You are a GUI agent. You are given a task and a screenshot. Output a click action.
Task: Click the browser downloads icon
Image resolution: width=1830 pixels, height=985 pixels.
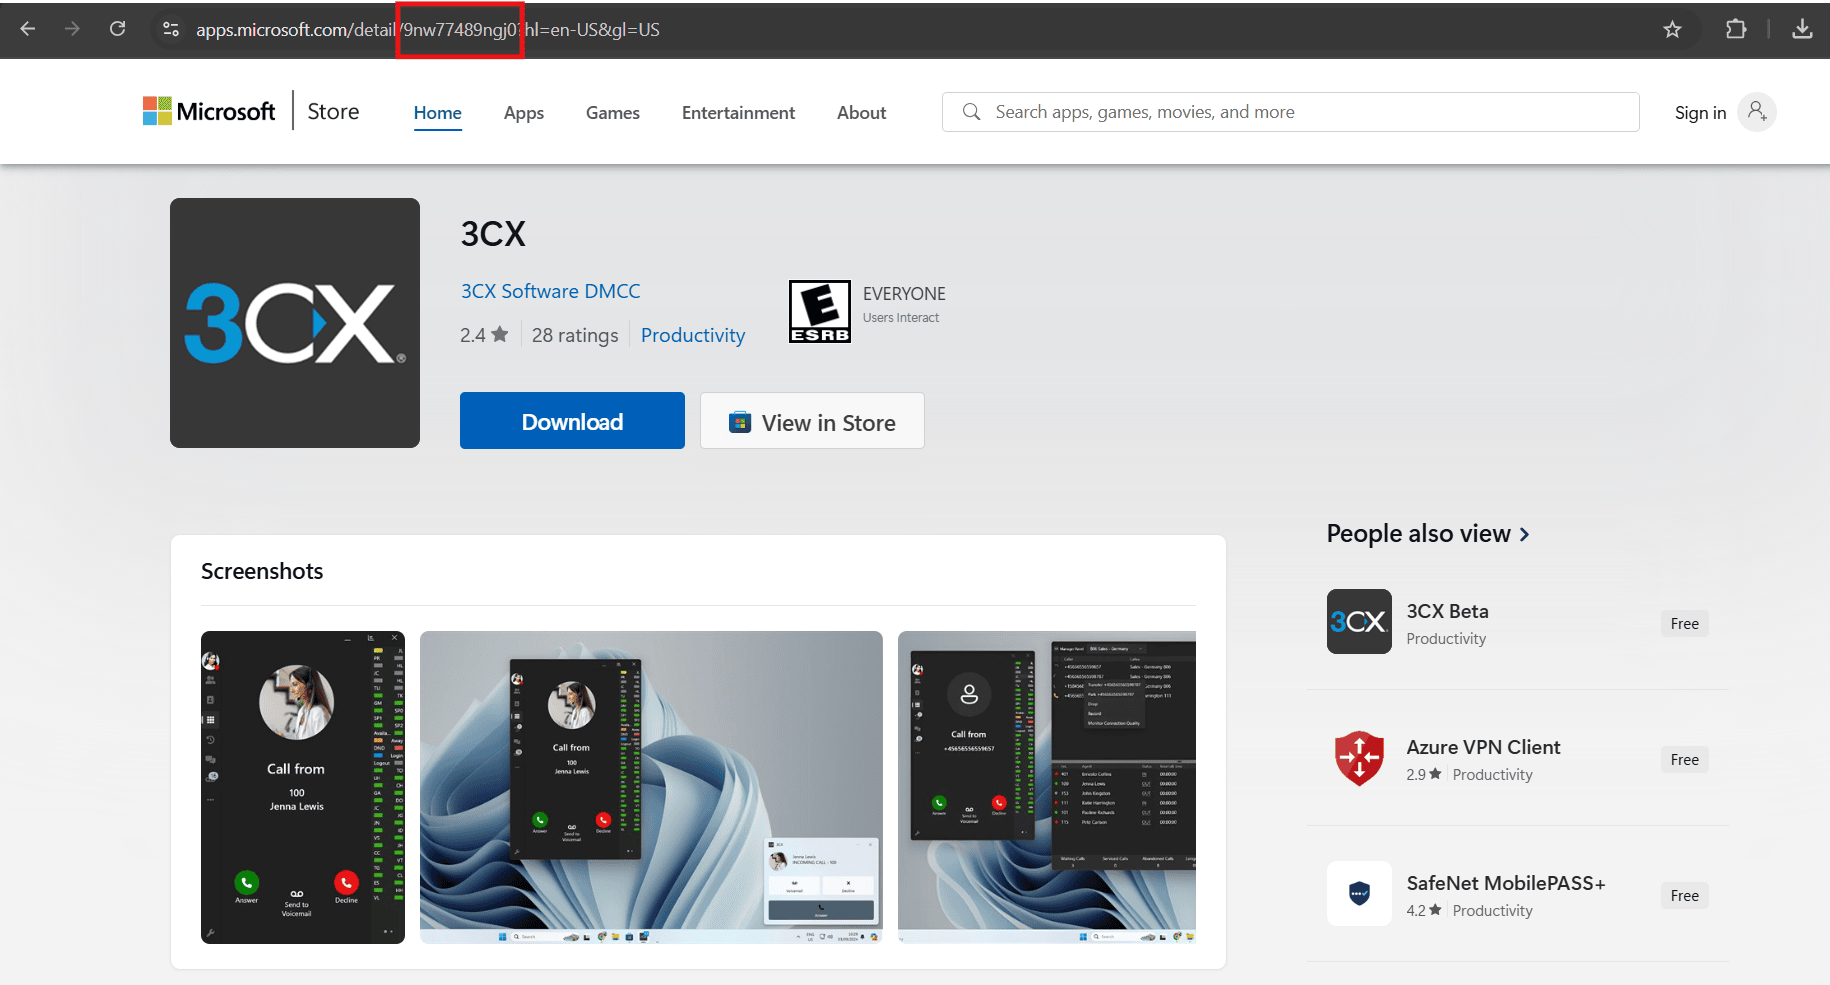pos(1803,29)
